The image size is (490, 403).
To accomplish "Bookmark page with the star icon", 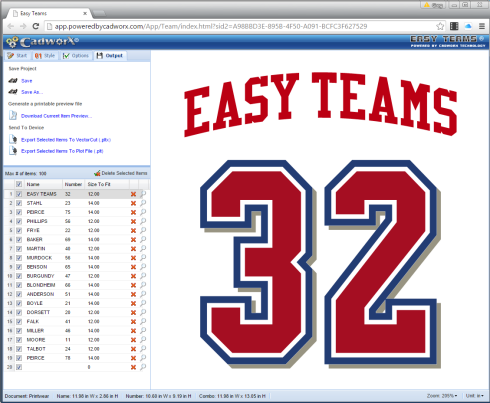I will click(x=440, y=26).
